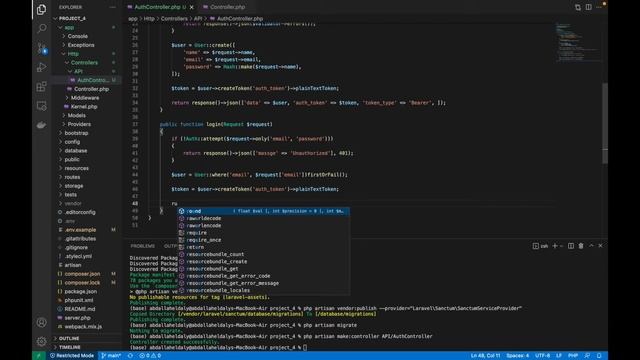Click Controllers in the breadcrumb path
The width and height of the screenshot is (640, 360).
174,19
